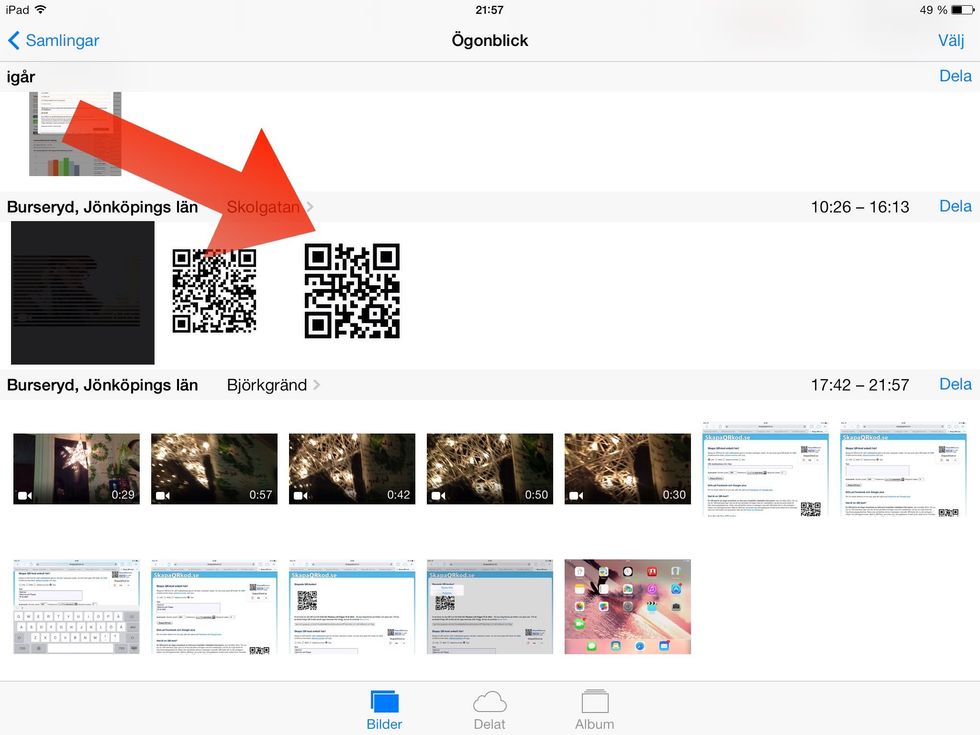Play the 0:50 video clip
Viewport: 980px width, 735px height.
490,469
